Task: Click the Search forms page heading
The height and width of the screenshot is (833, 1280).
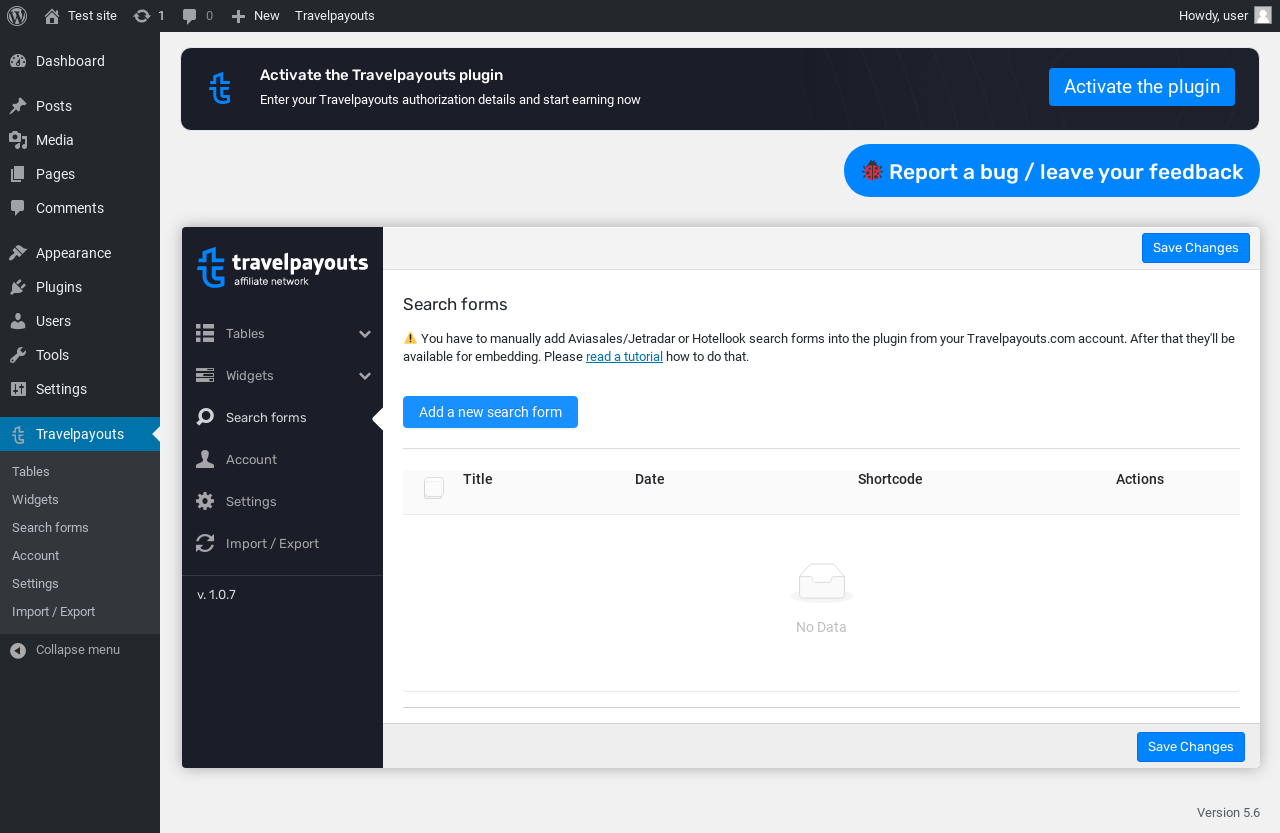Action: pos(455,305)
